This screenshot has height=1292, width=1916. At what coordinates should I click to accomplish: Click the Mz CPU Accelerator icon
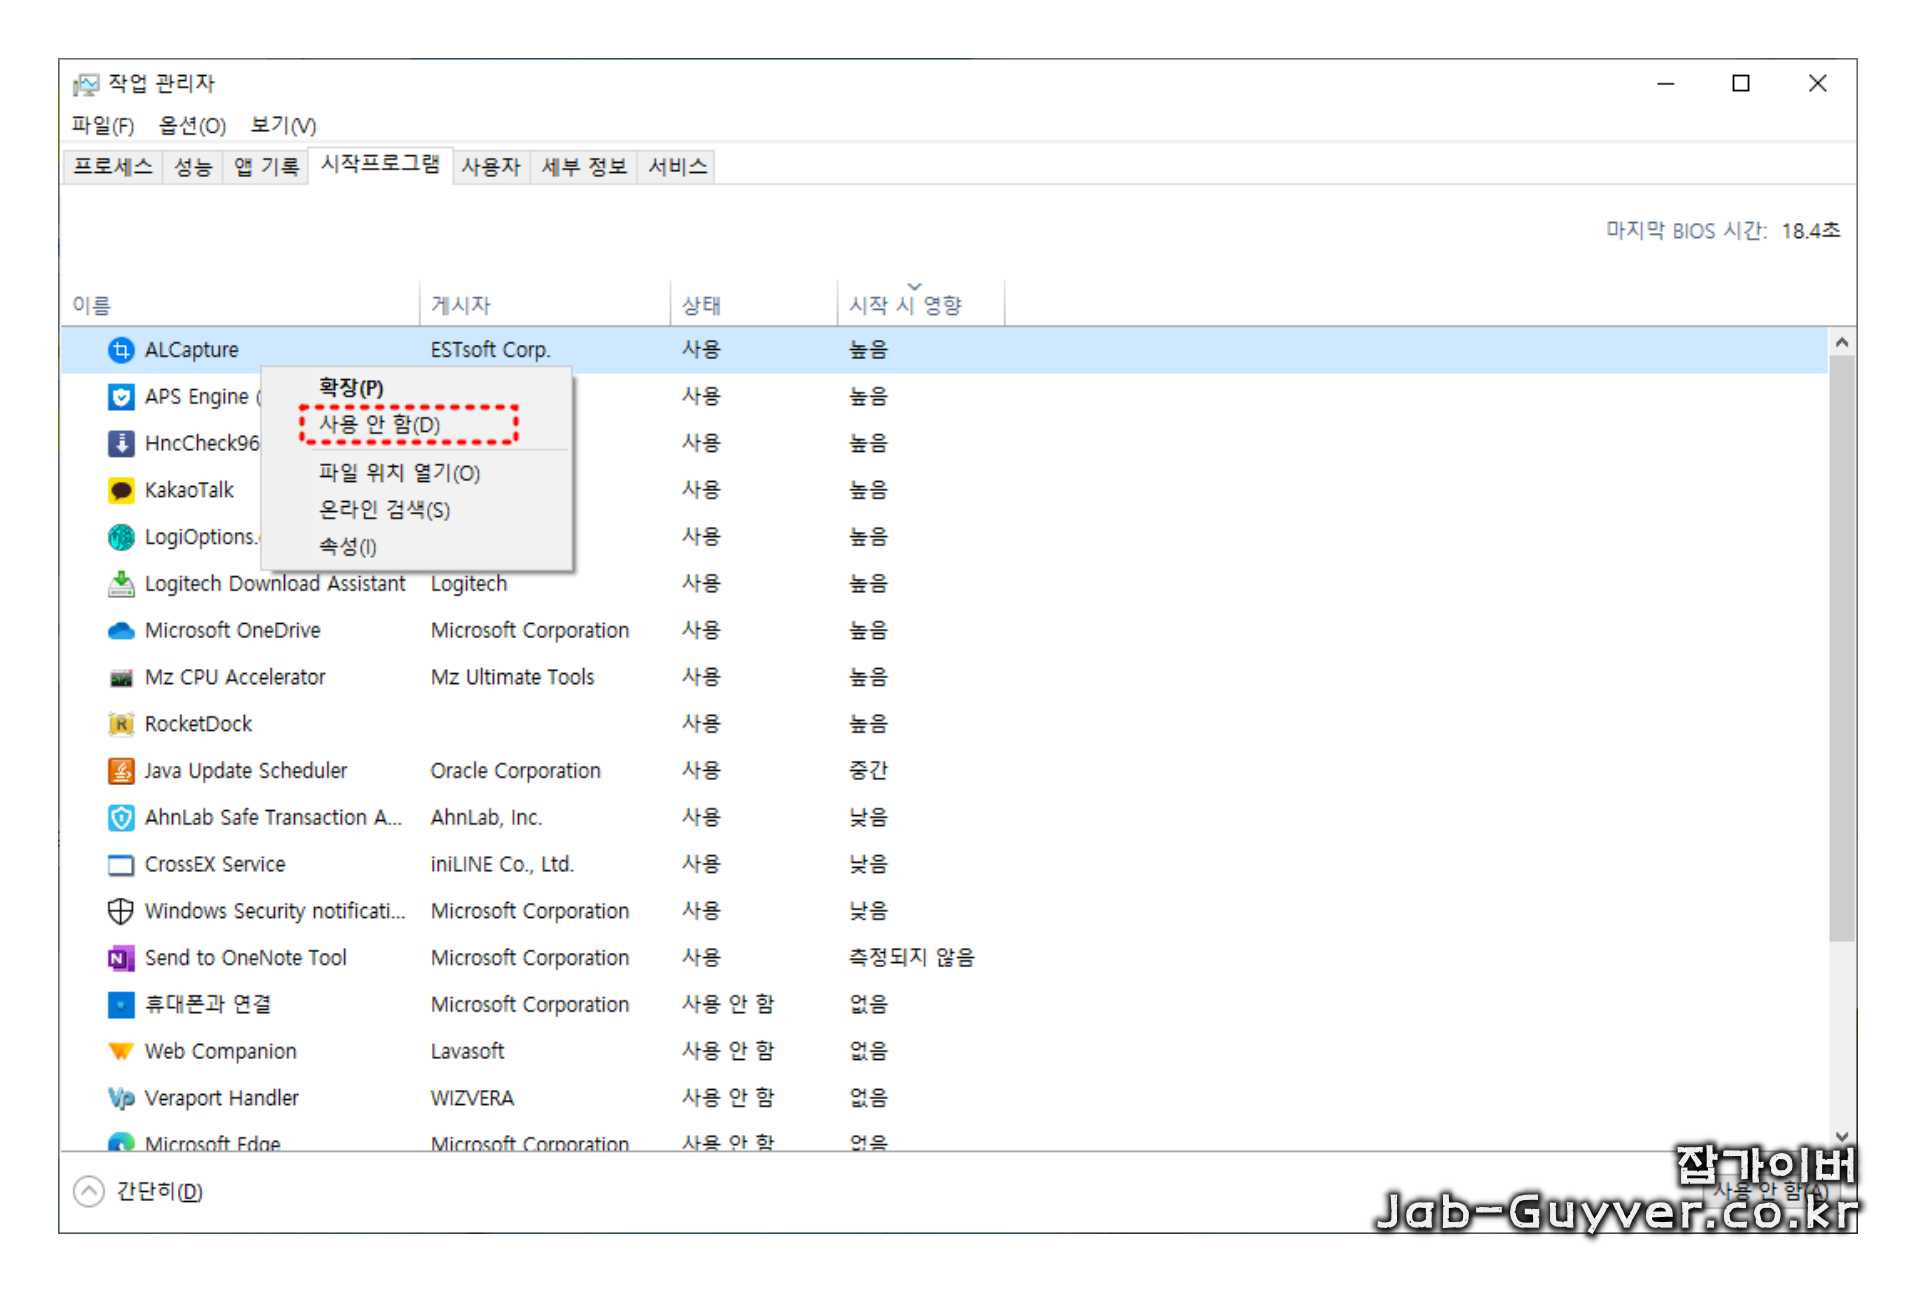tap(121, 678)
